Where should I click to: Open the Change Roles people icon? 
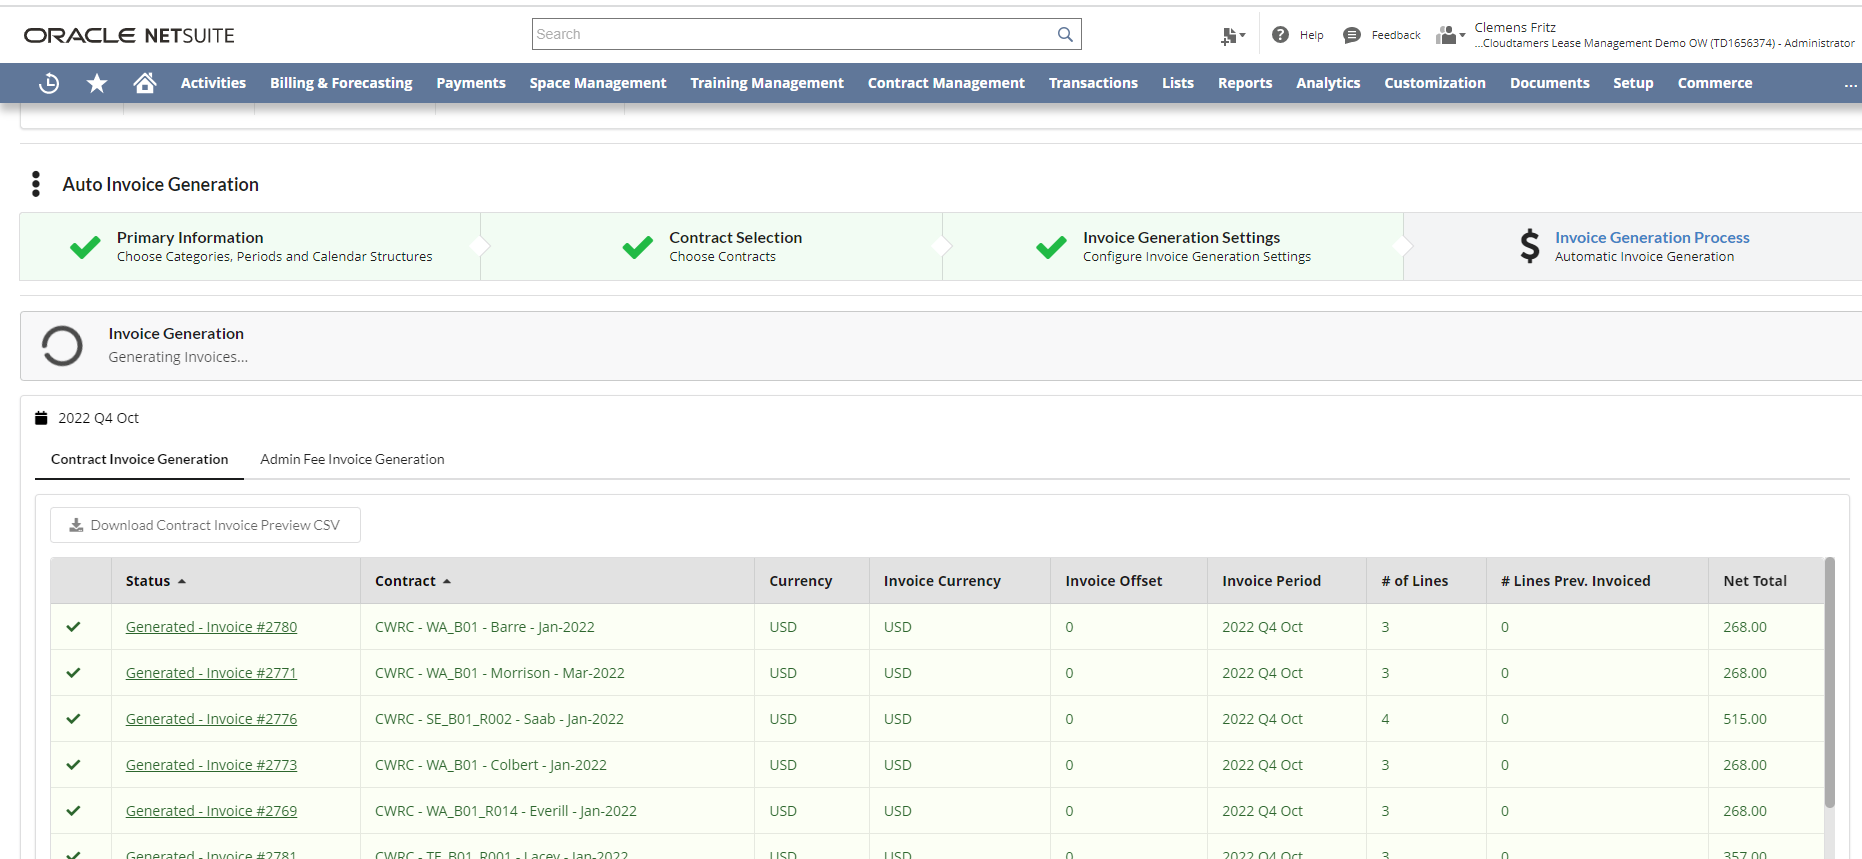coord(1450,35)
